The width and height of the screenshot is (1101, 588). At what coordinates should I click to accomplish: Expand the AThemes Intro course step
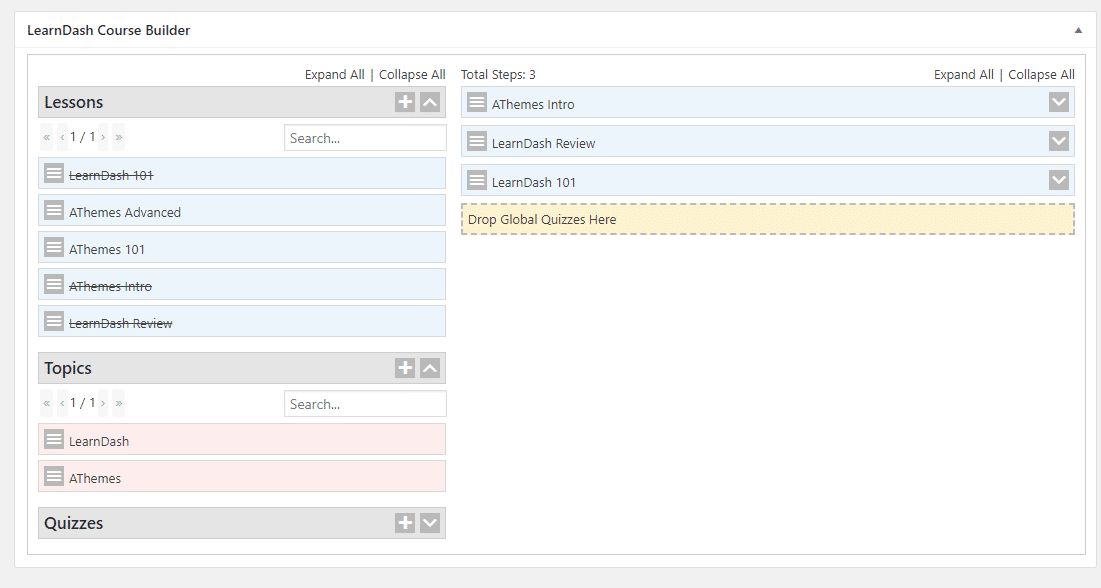(x=1059, y=103)
